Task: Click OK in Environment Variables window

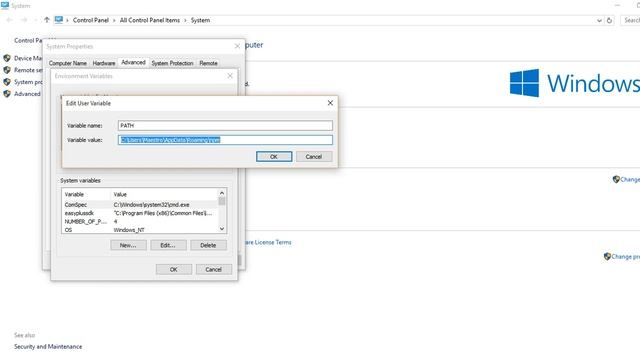Action: click(173, 269)
